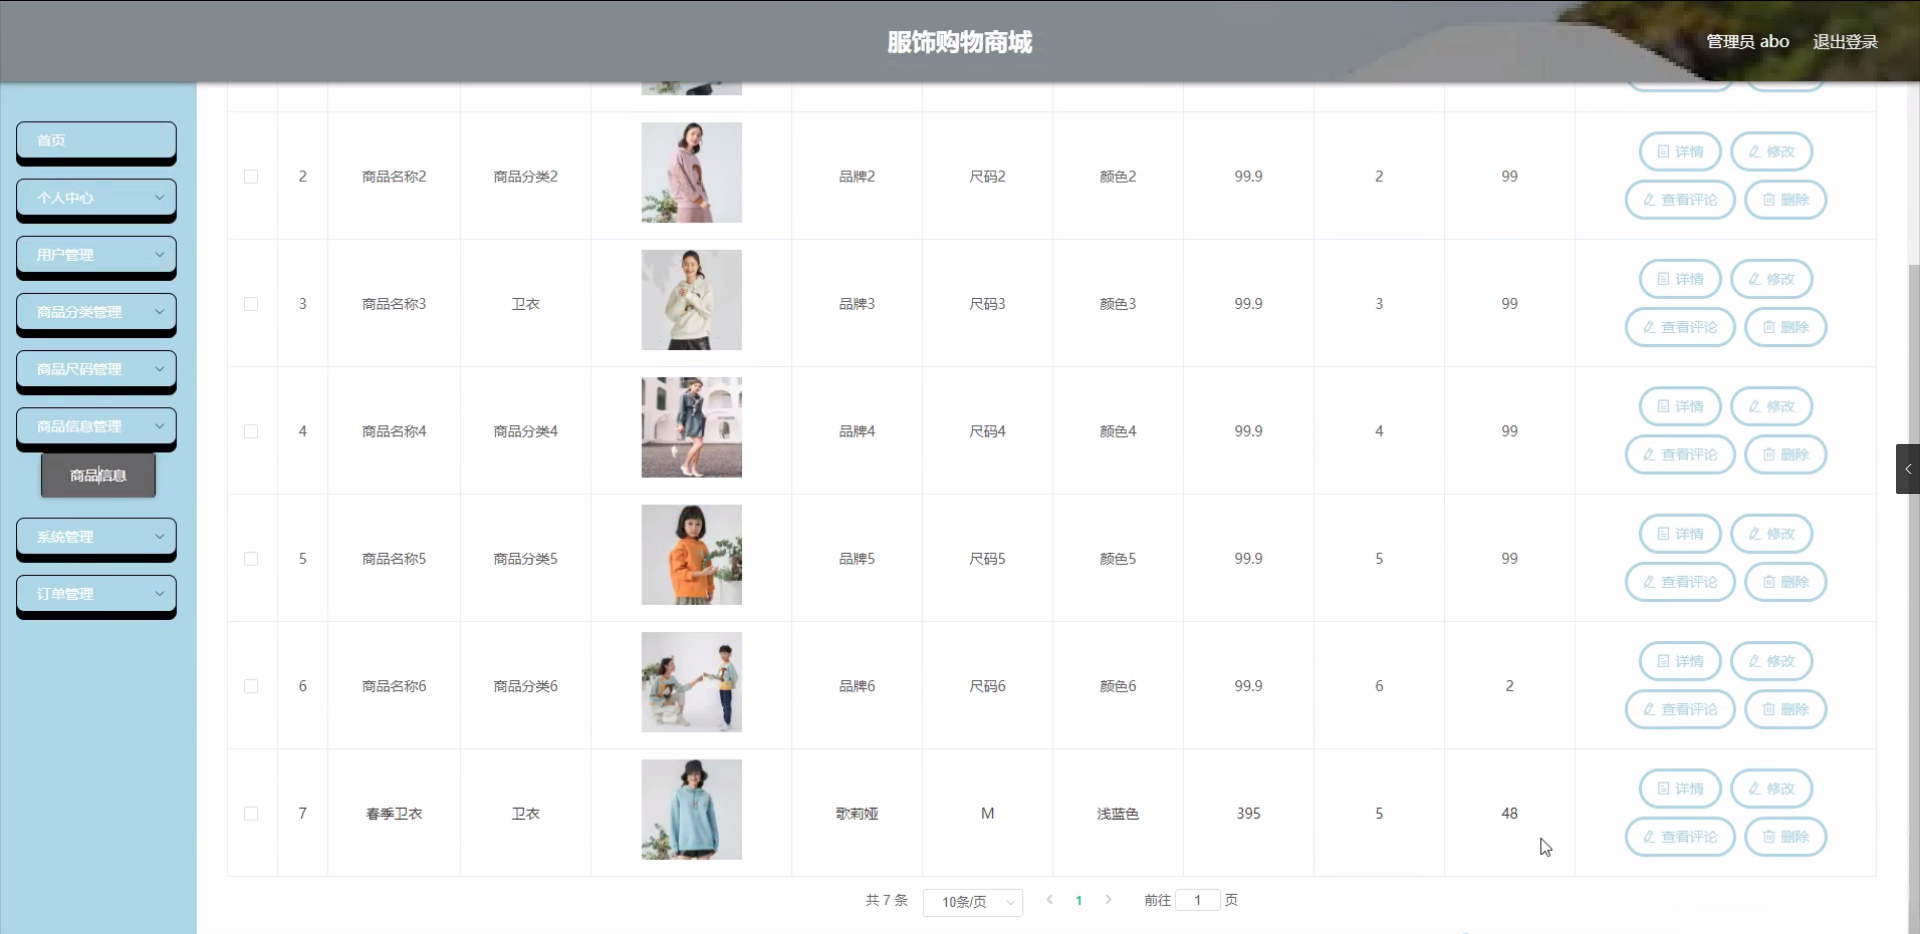Click the vertical page scrollbar
The image size is (1920, 934).
1914,600
